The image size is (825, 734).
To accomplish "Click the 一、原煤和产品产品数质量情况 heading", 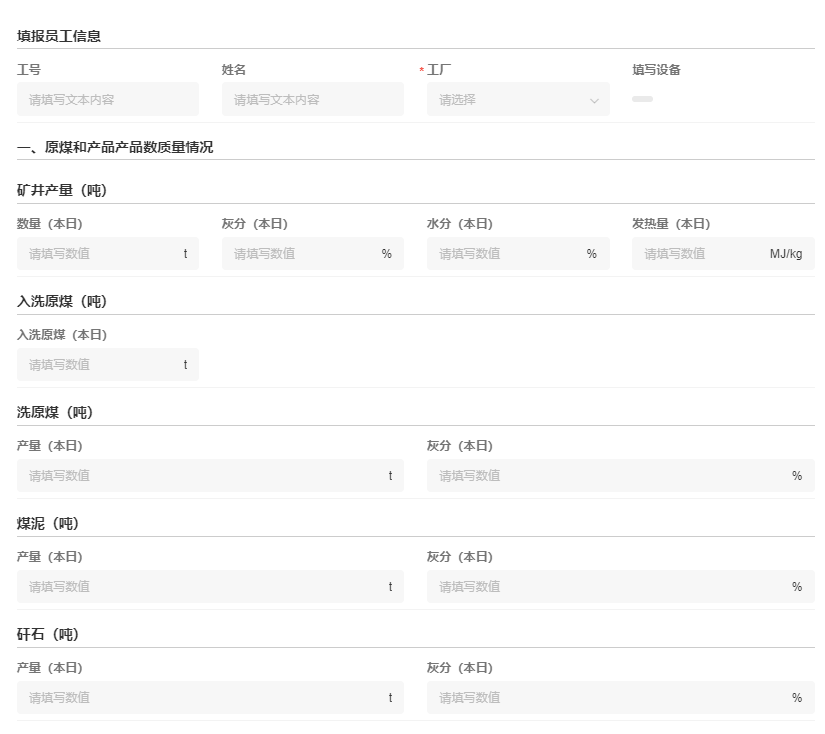I will (115, 147).
